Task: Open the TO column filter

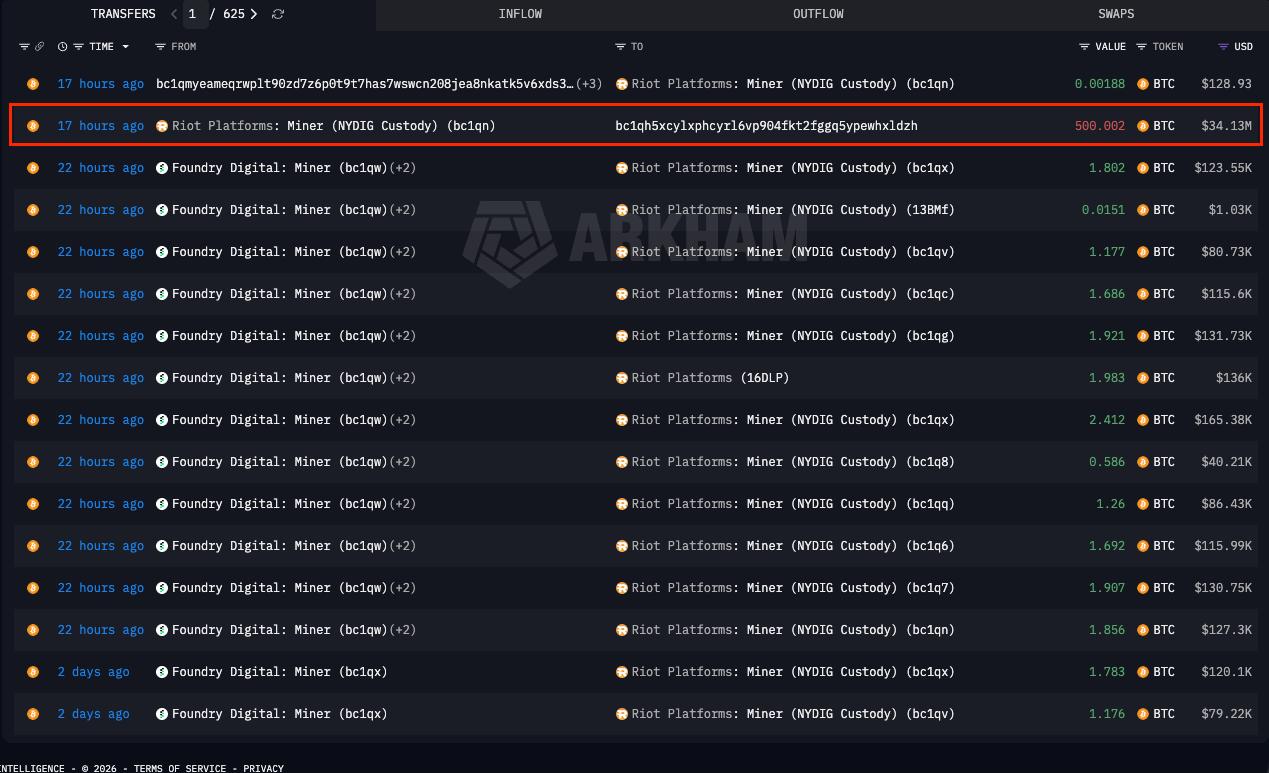Action: 620,47
